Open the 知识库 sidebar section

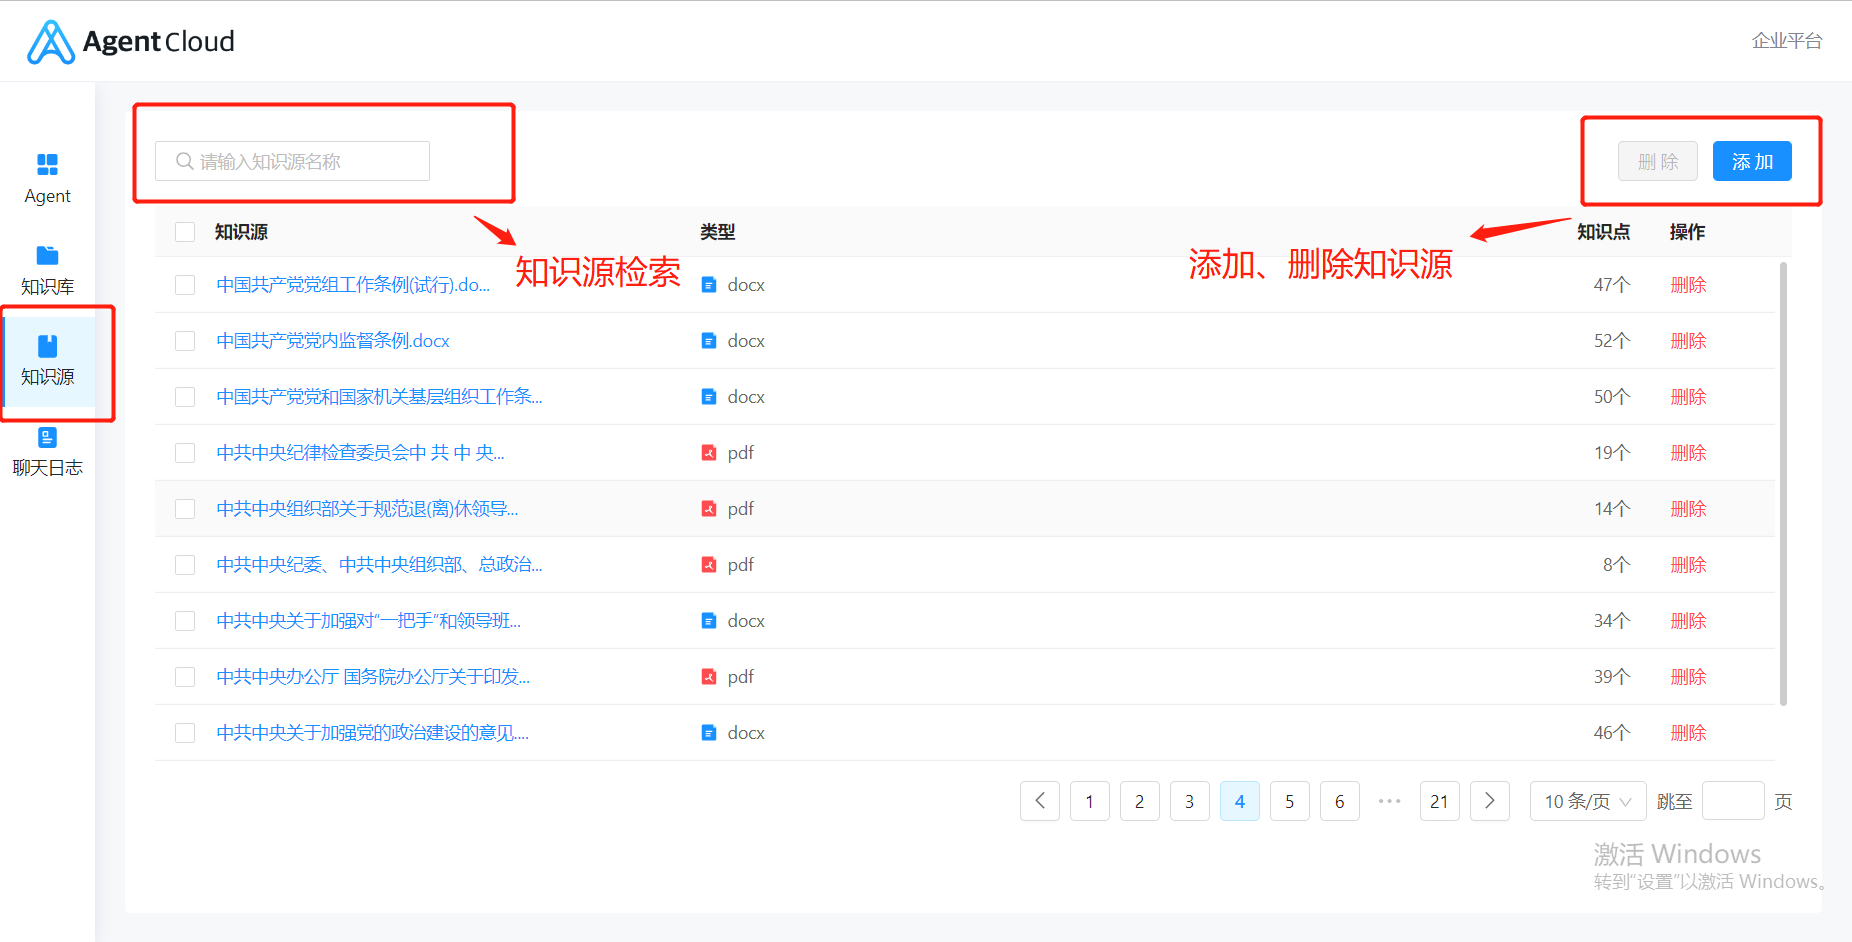pos(47,270)
